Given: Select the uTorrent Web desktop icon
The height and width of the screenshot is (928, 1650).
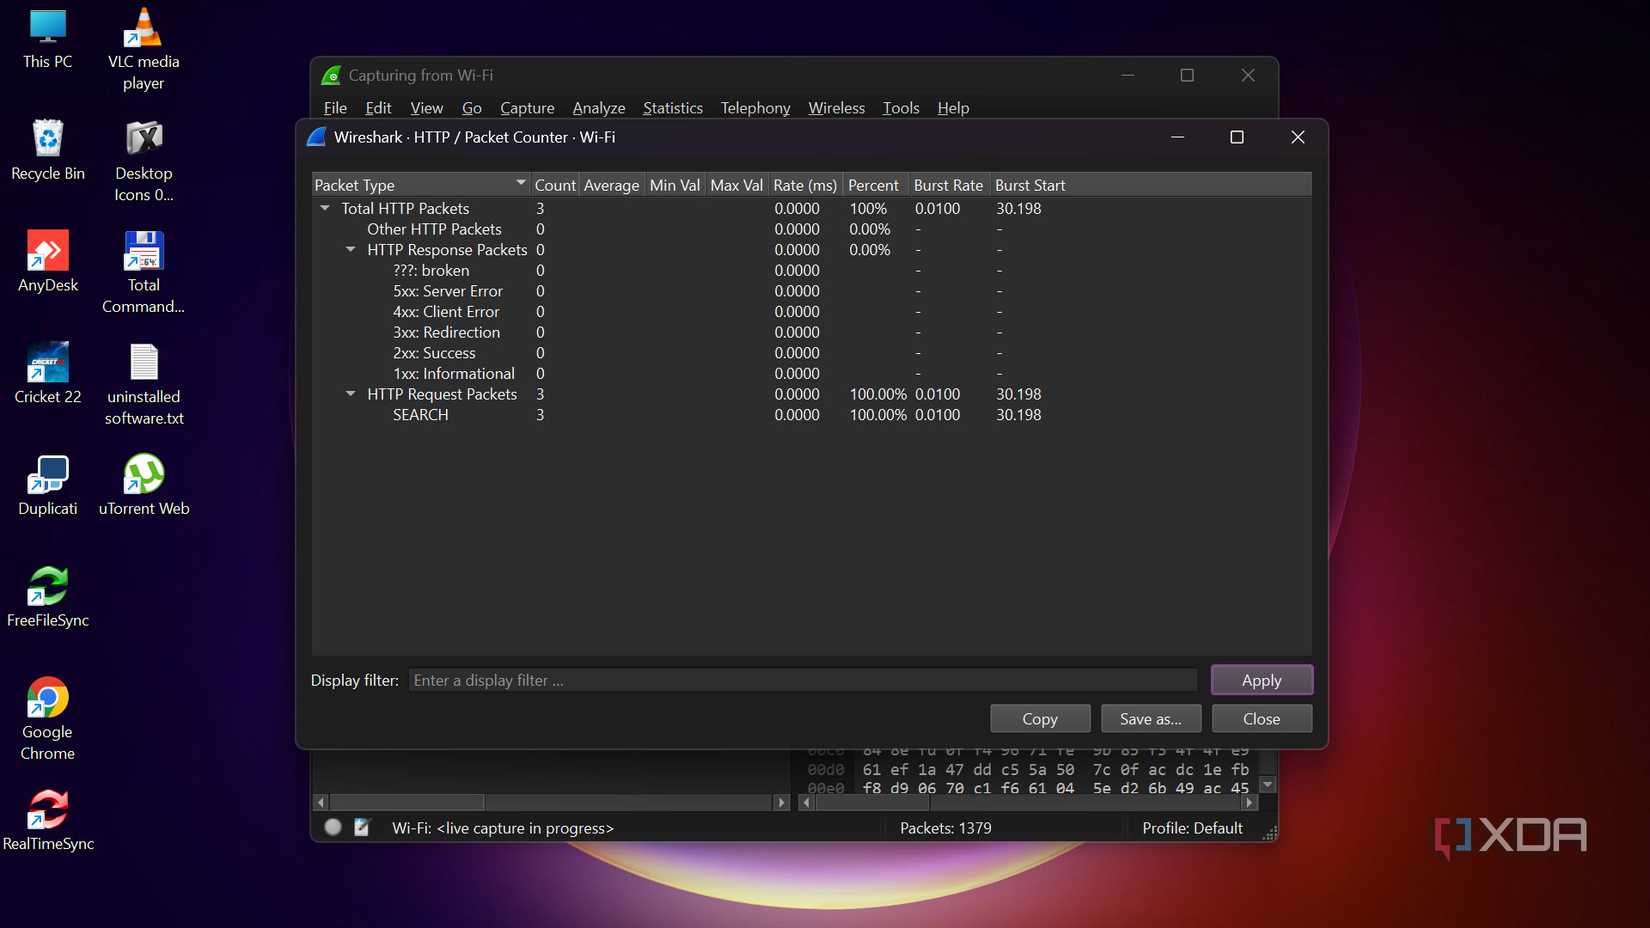Looking at the screenshot, I should point(143,475).
